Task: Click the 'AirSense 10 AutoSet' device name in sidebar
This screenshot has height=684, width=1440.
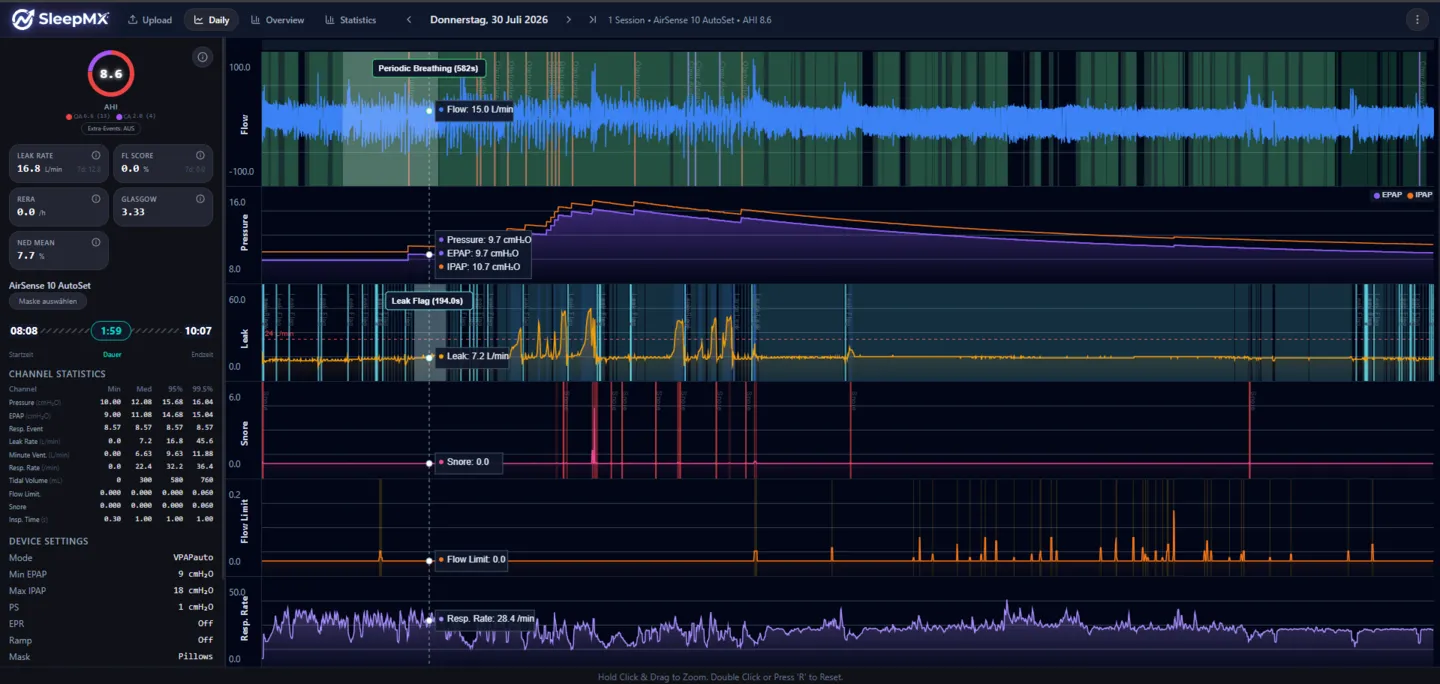Action: pos(49,286)
